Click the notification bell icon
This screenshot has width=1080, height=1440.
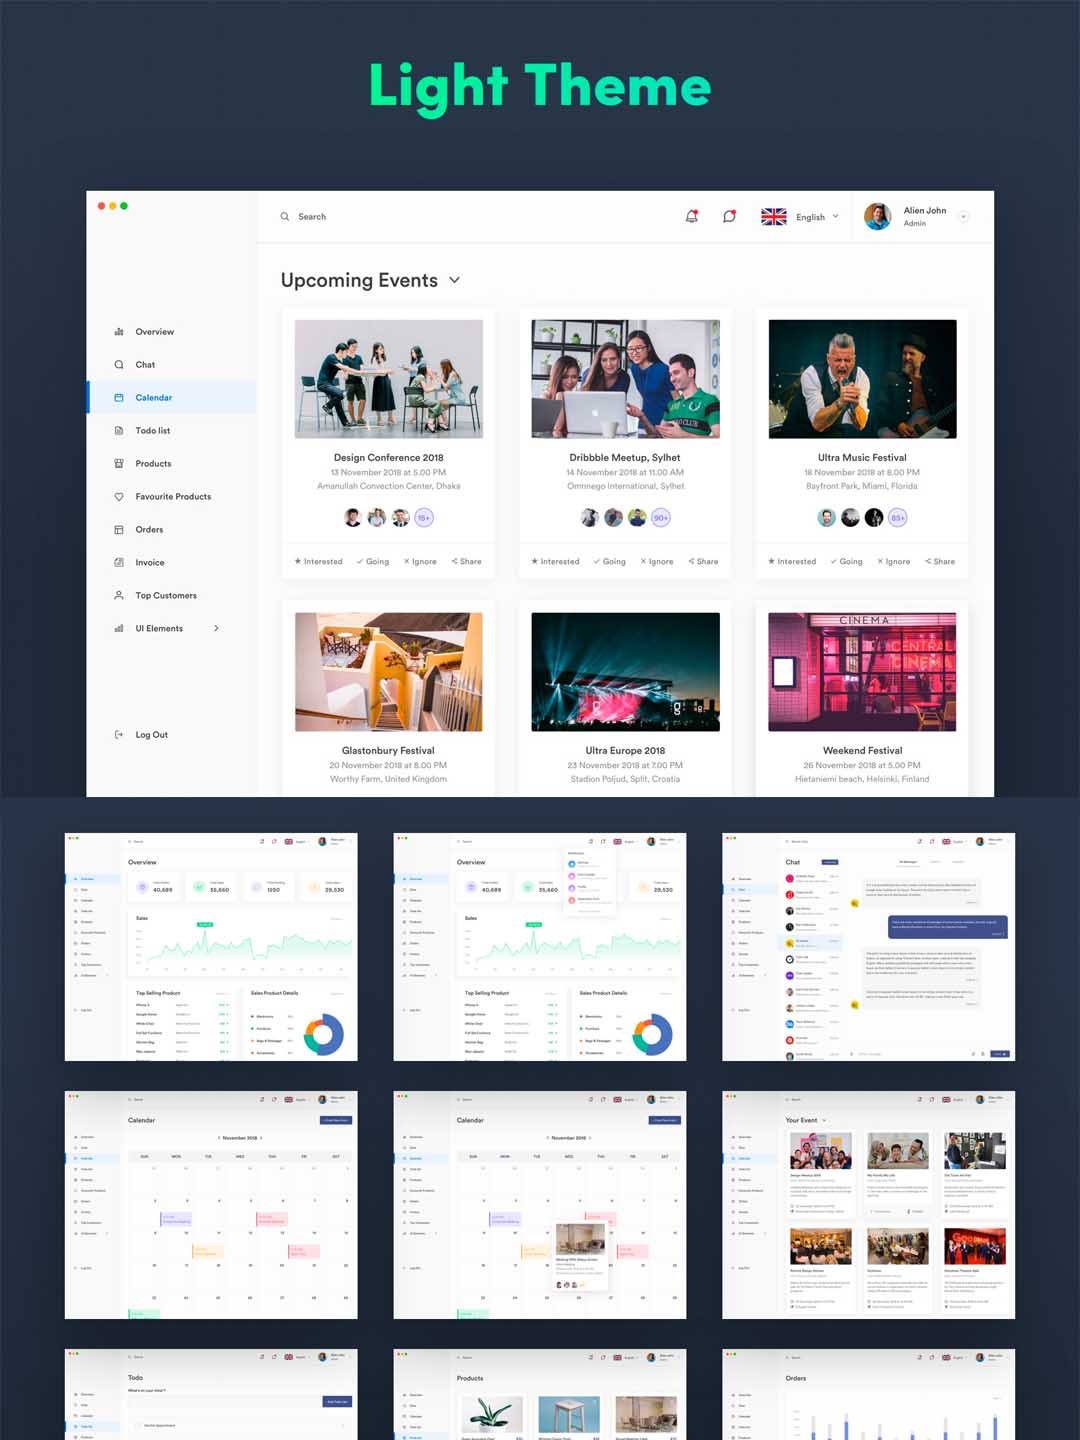pos(691,216)
